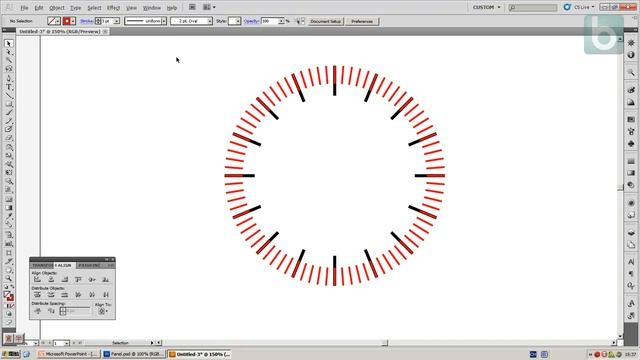
Task: Select the Line Segment tool
Action: pyautogui.click(x=9, y=96)
